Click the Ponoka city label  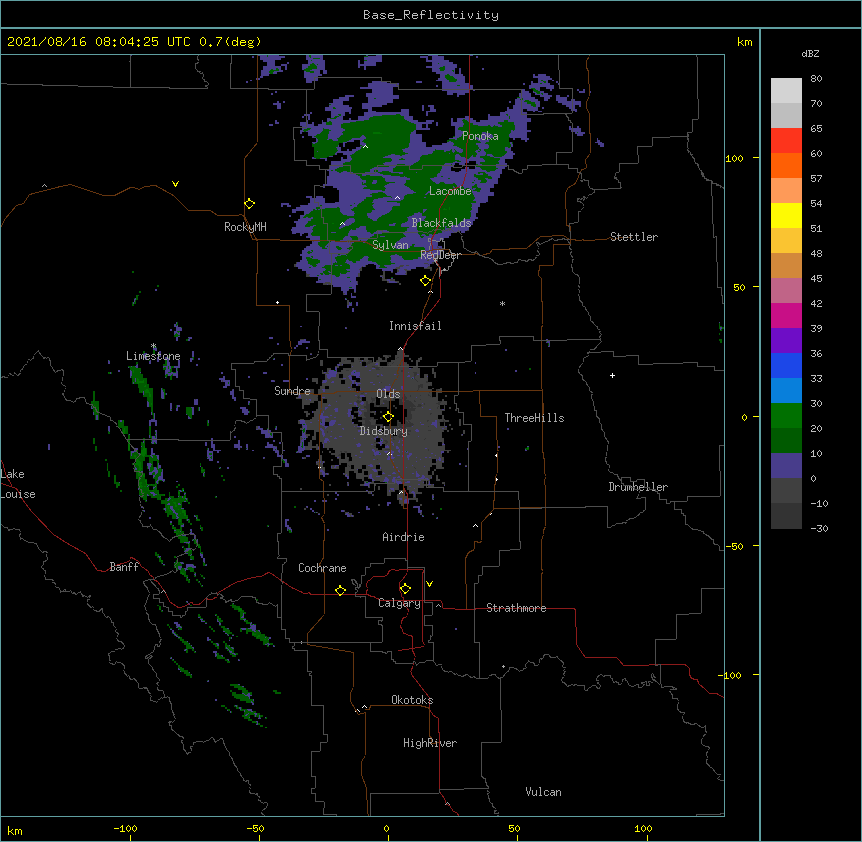pyautogui.click(x=480, y=136)
